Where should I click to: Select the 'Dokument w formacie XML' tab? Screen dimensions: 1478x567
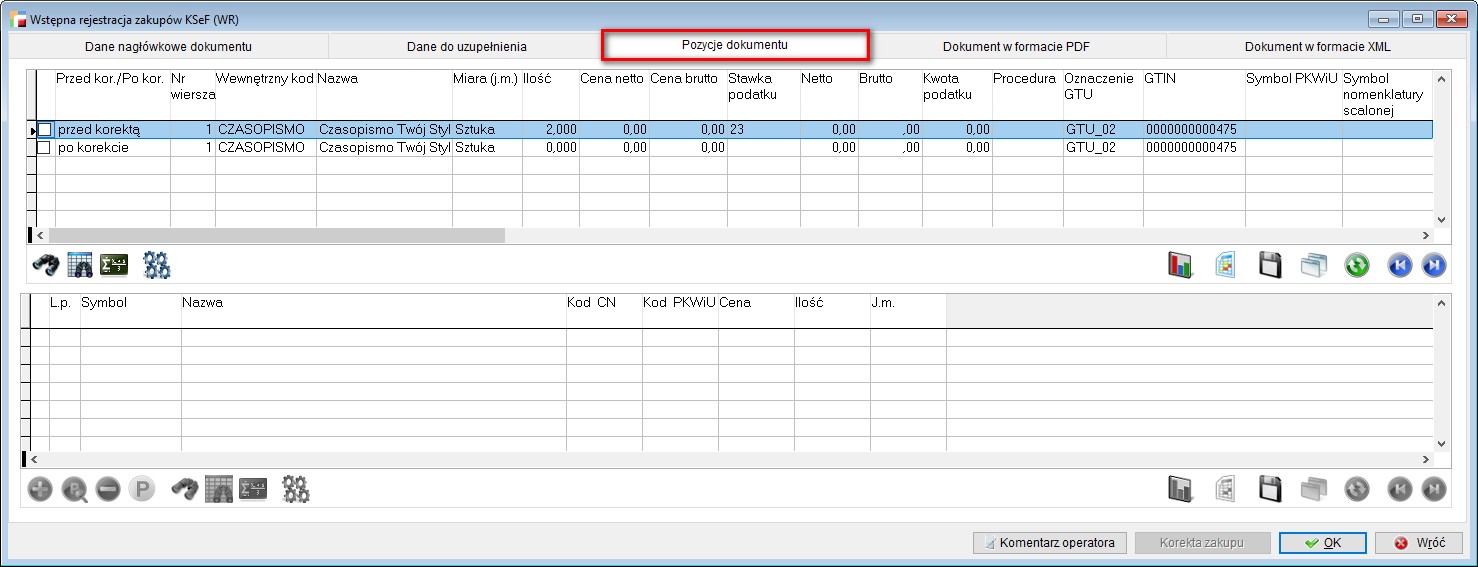coord(1317,46)
